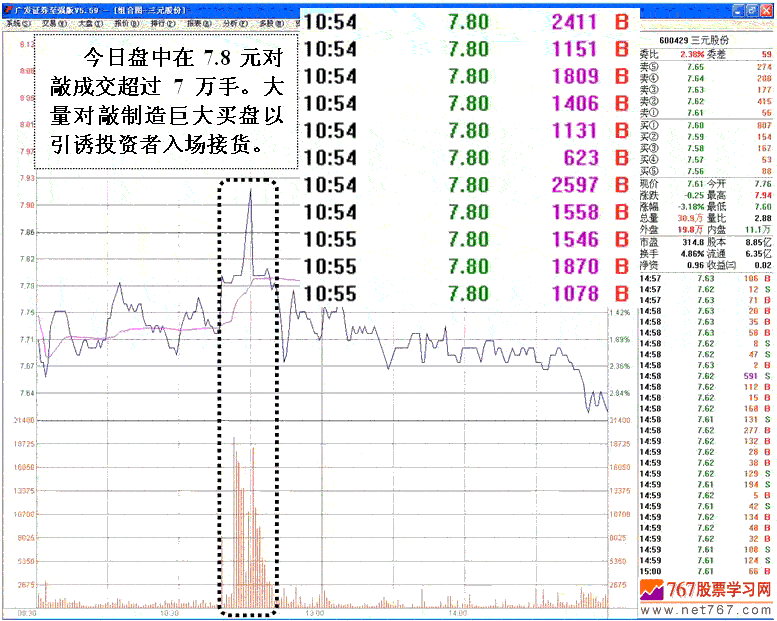Click the app icon in the title bar
The width and height of the screenshot is (777, 621).
5,7
